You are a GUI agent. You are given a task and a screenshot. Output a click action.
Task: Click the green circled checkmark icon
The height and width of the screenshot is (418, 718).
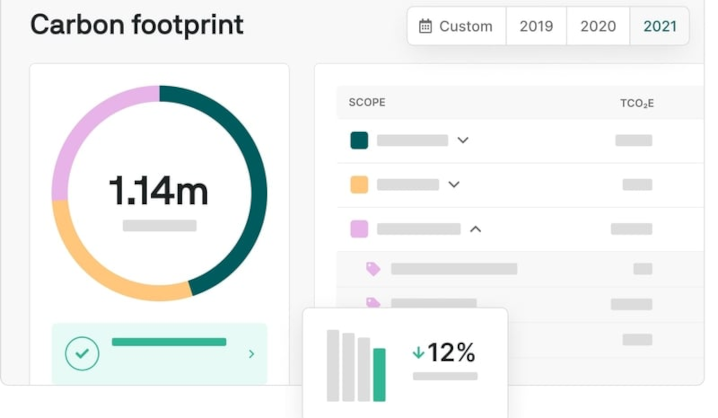tap(82, 353)
